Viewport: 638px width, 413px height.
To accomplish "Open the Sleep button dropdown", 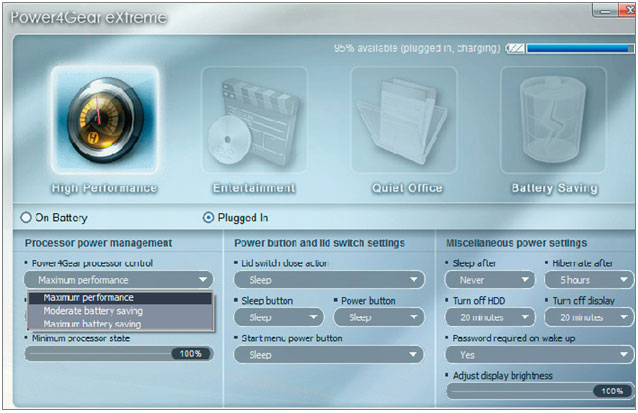I will [x=279, y=317].
